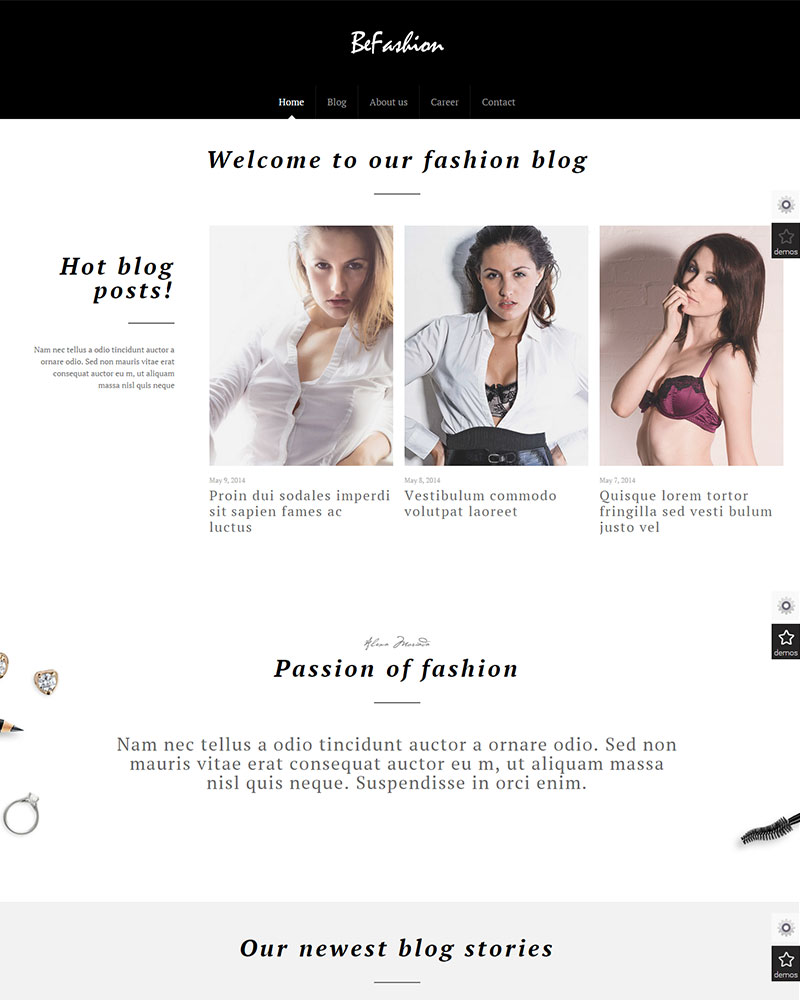800x1000 pixels.
Task: Open the top settings gear icon
Action: (x=786, y=205)
